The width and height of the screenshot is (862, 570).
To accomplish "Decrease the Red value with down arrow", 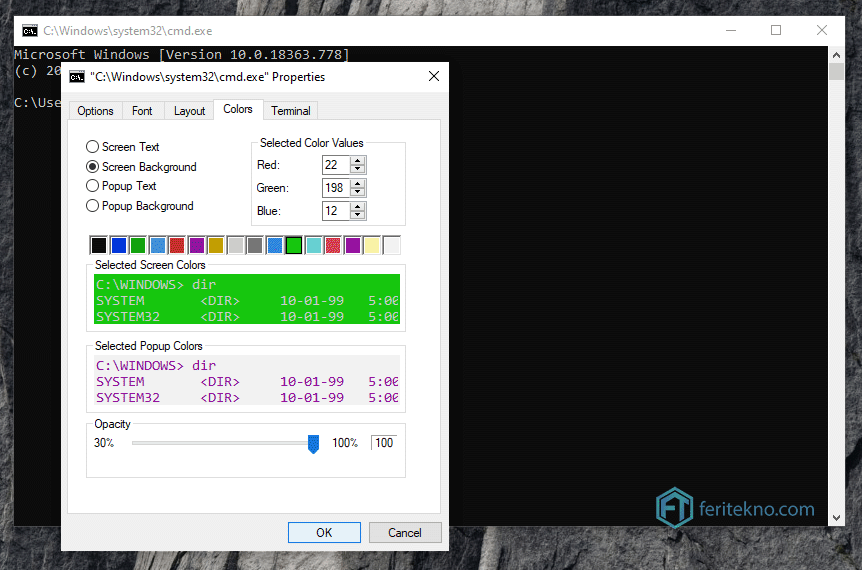I will [x=358, y=169].
